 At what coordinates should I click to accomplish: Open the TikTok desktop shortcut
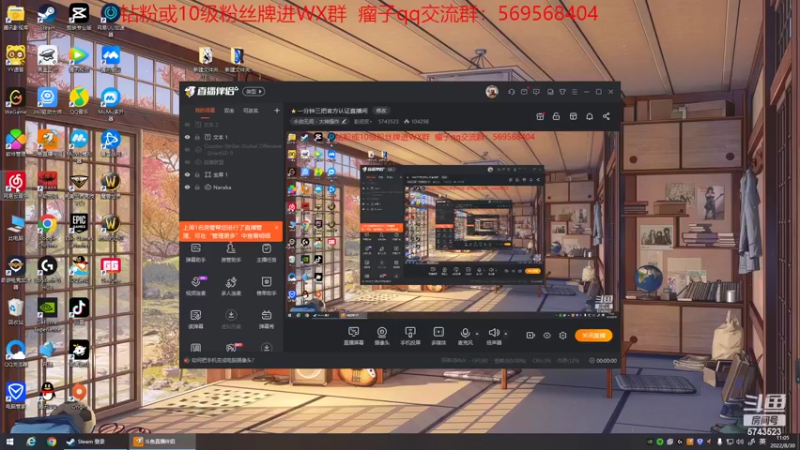point(79,310)
